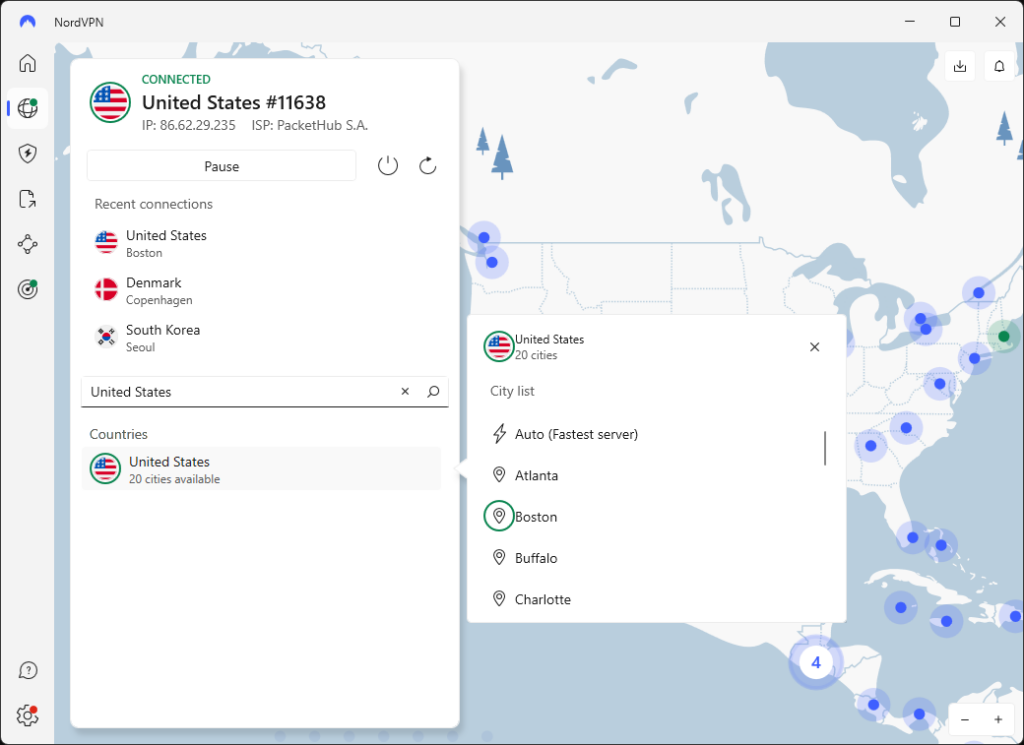Zoom in the map with plus button

point(998,720)
